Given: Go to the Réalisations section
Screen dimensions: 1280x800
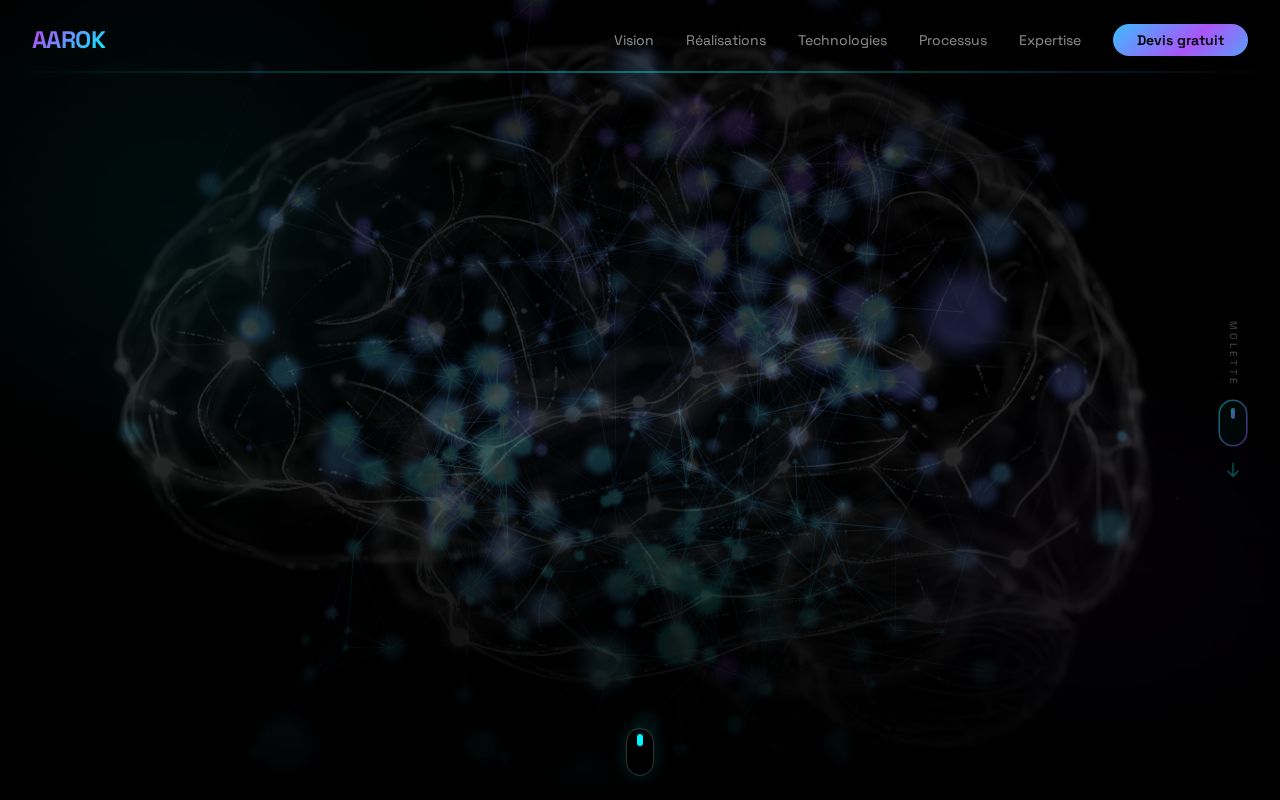Looking at the screenshot, I should (726, 40).
